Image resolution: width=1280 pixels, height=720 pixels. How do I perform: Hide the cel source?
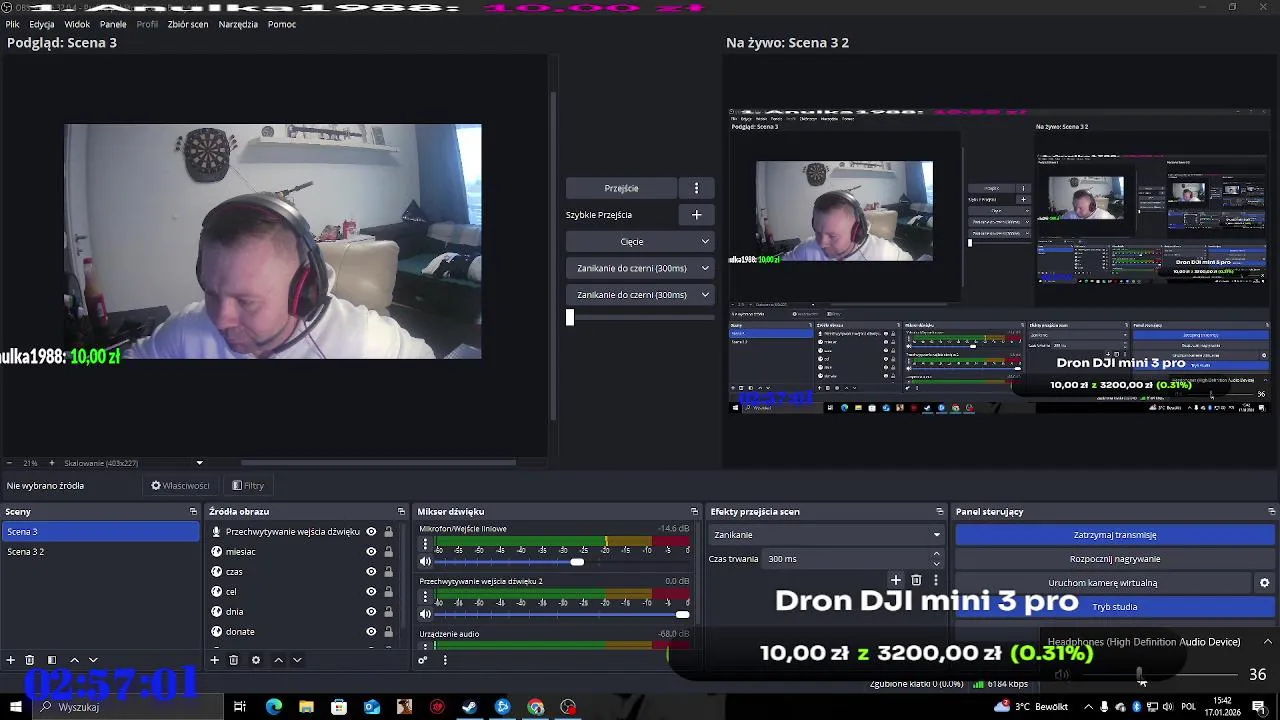tap(371, 592)
